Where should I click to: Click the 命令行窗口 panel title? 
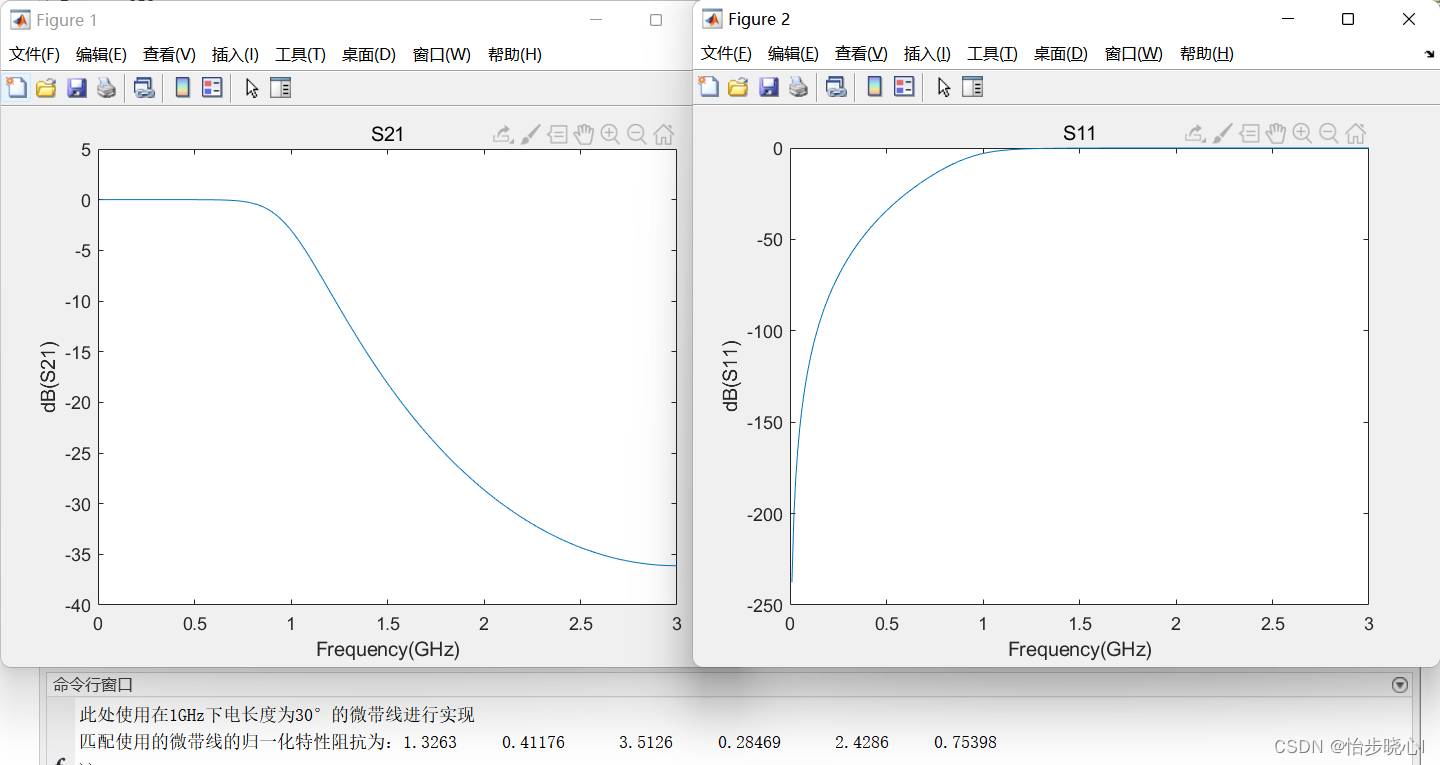tap(93, 685)
